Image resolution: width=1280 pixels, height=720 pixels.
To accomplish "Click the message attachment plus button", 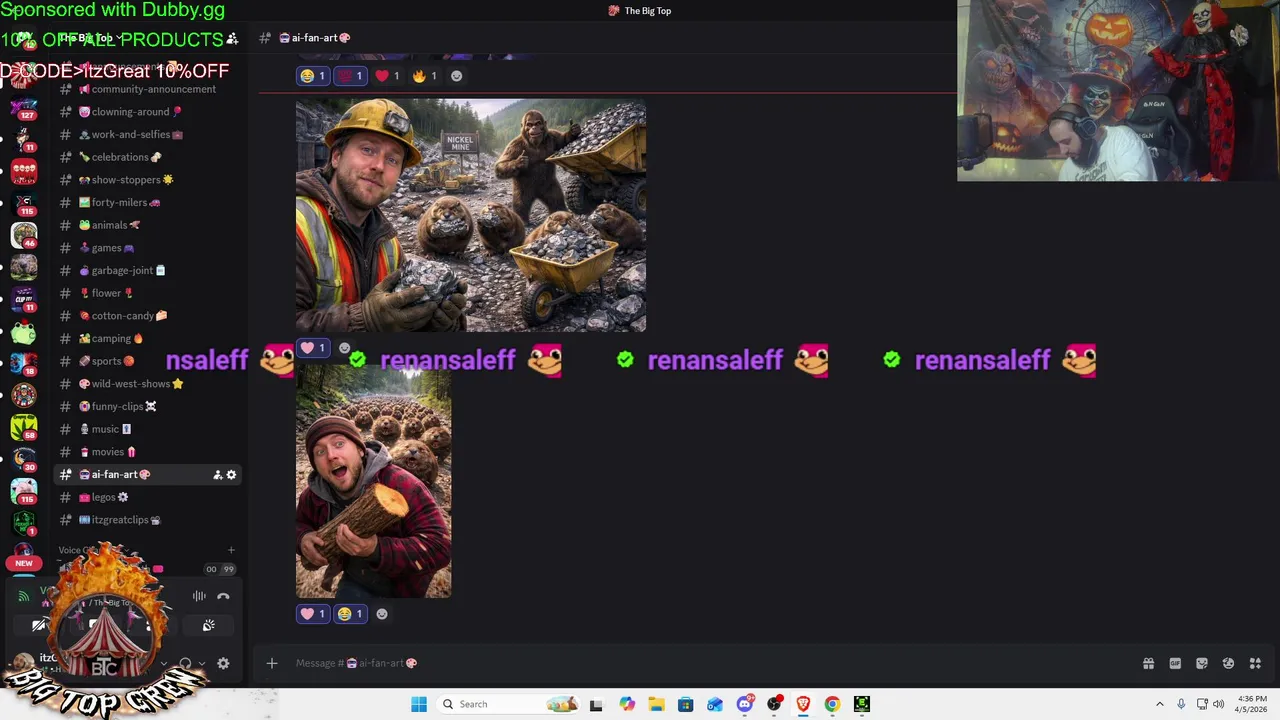I will click(272, 663).
